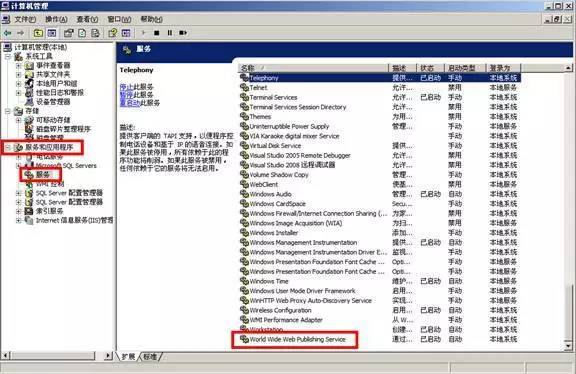The height and width of the screenshot is (374, 576).
Task: Select the Internet 信息服务(IIS) tree node
Action: (75, 220)
